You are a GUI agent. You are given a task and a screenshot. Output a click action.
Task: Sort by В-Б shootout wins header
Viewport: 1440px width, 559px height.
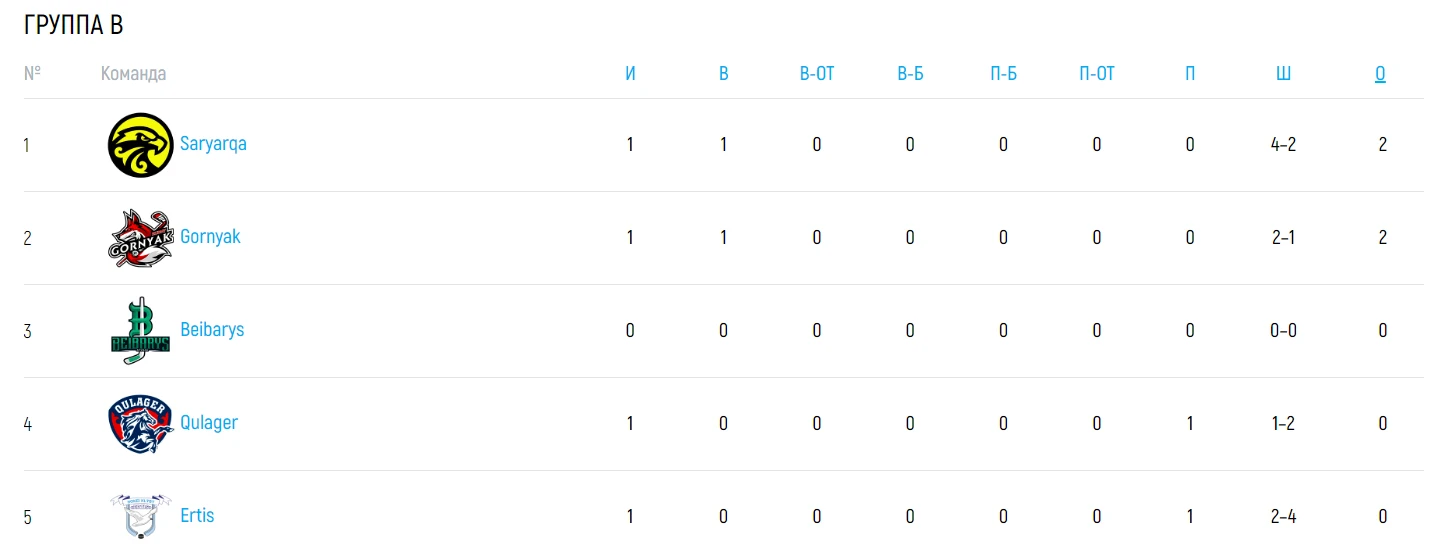(910, 74)
